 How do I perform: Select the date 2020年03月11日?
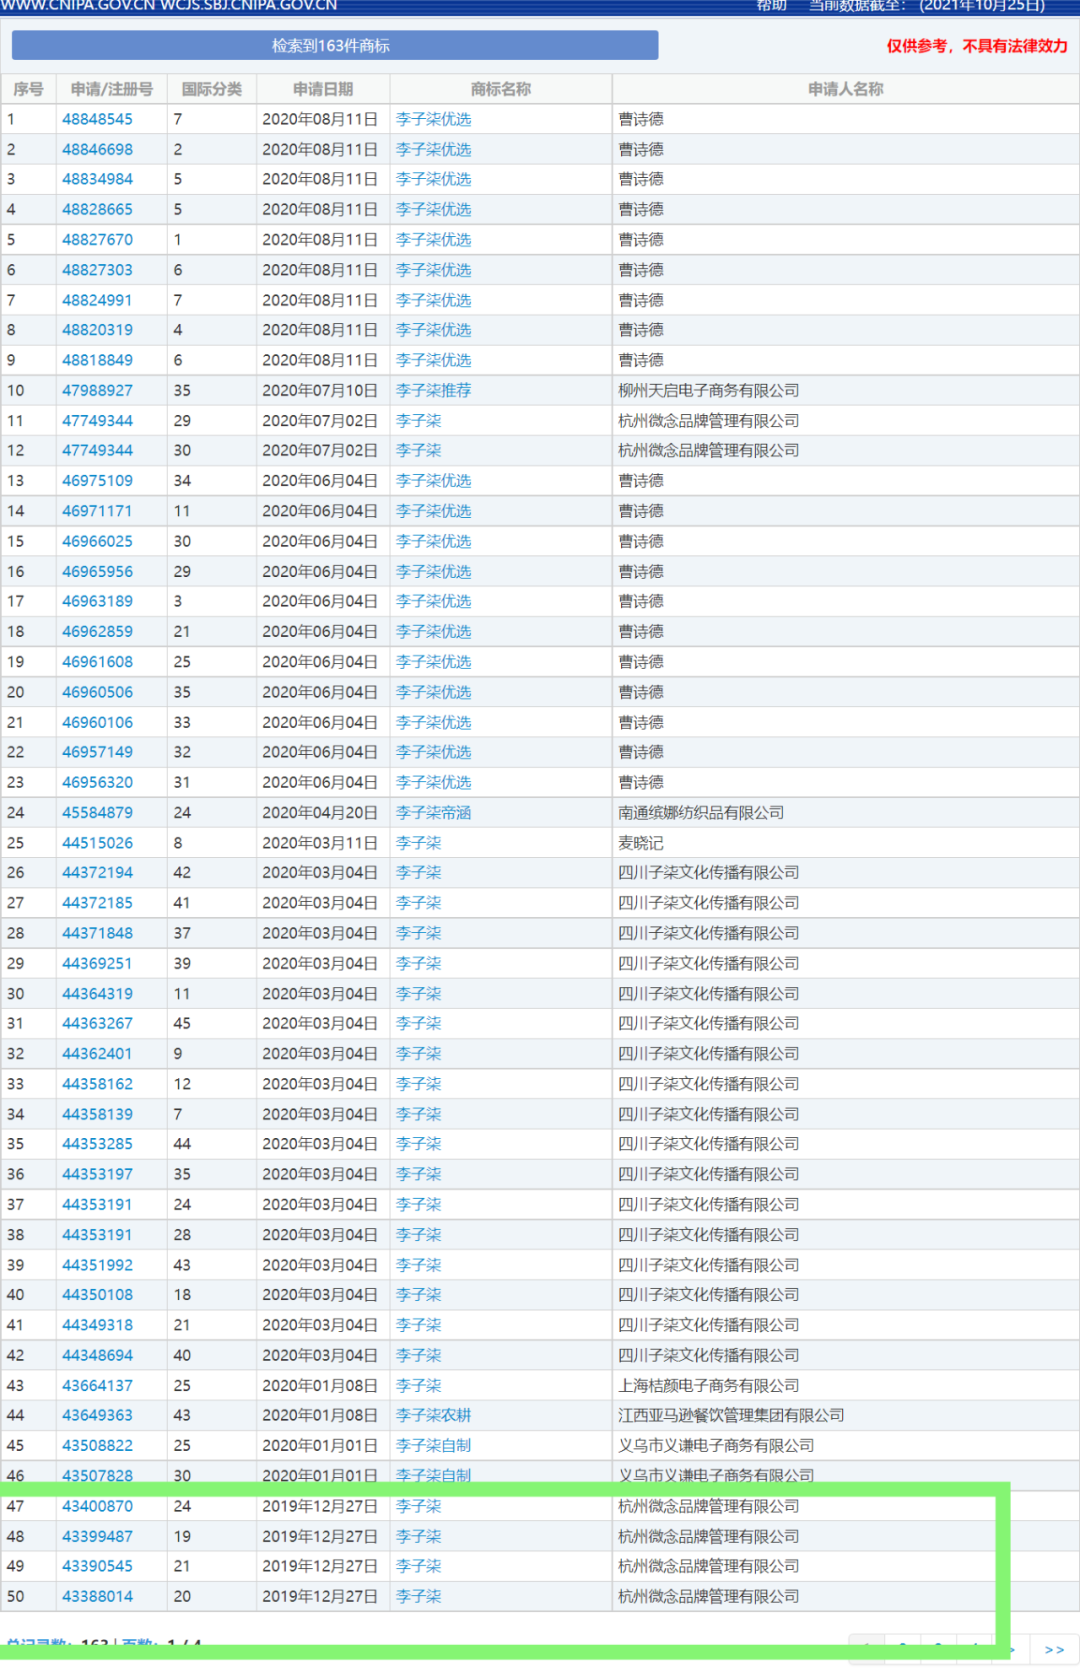click(320, 843)
